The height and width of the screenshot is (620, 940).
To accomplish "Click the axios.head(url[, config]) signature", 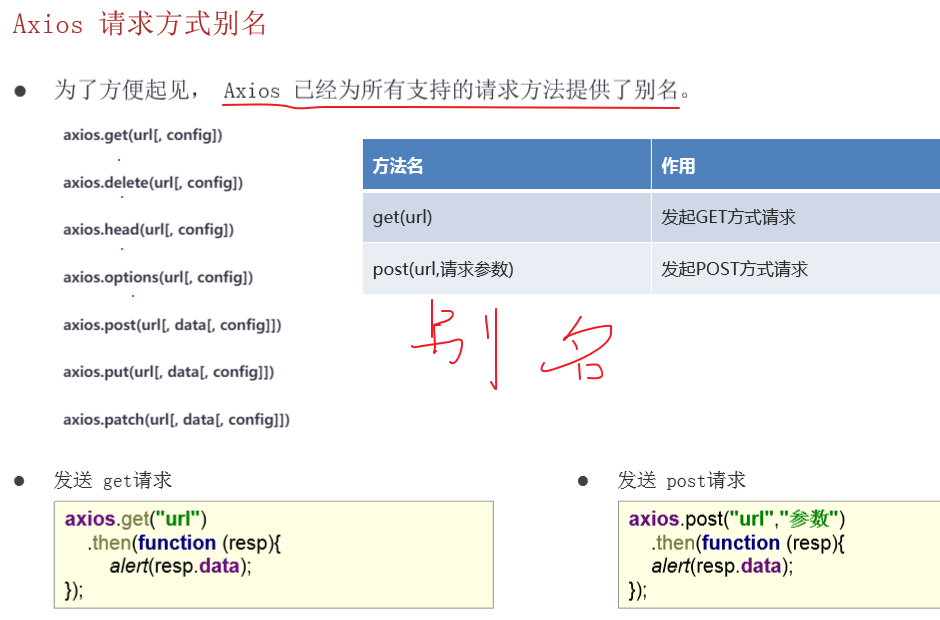I will coord(148,230).
